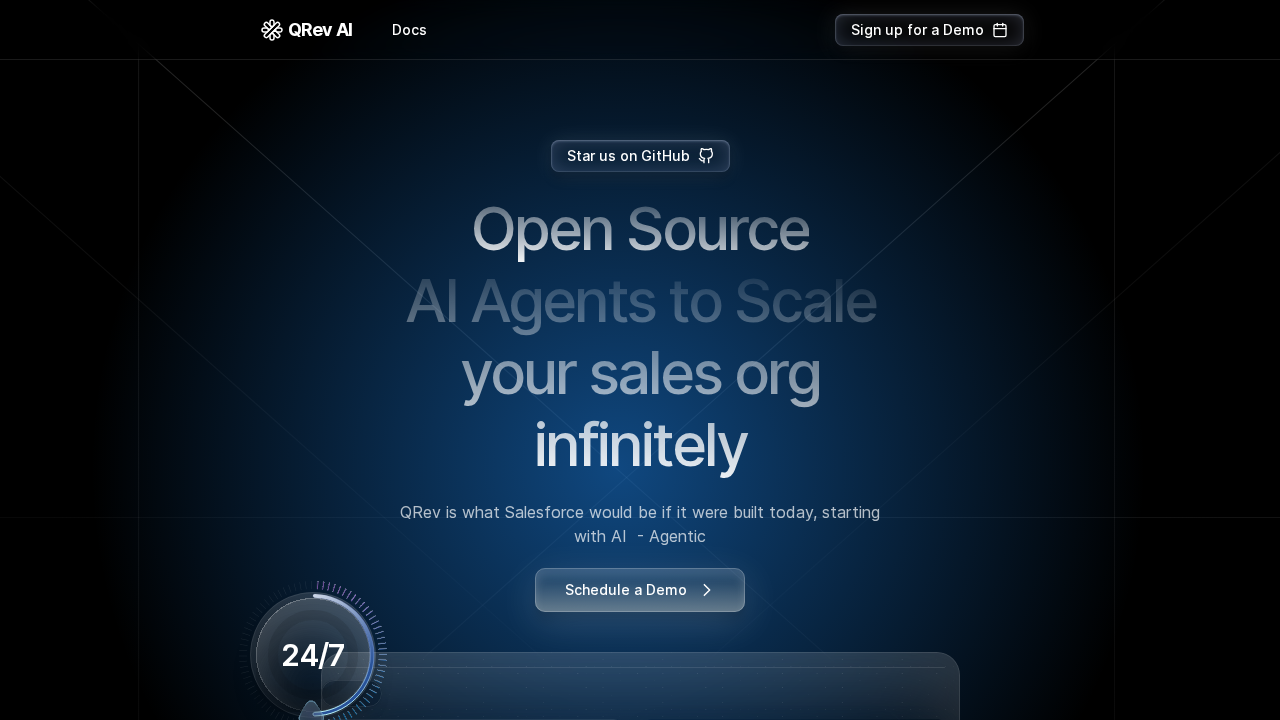The height and width of the screenshot is (720, 1280).
Task: Click the chevron arrow inside Schedule a Demo
Action: (x=707, y=590)
